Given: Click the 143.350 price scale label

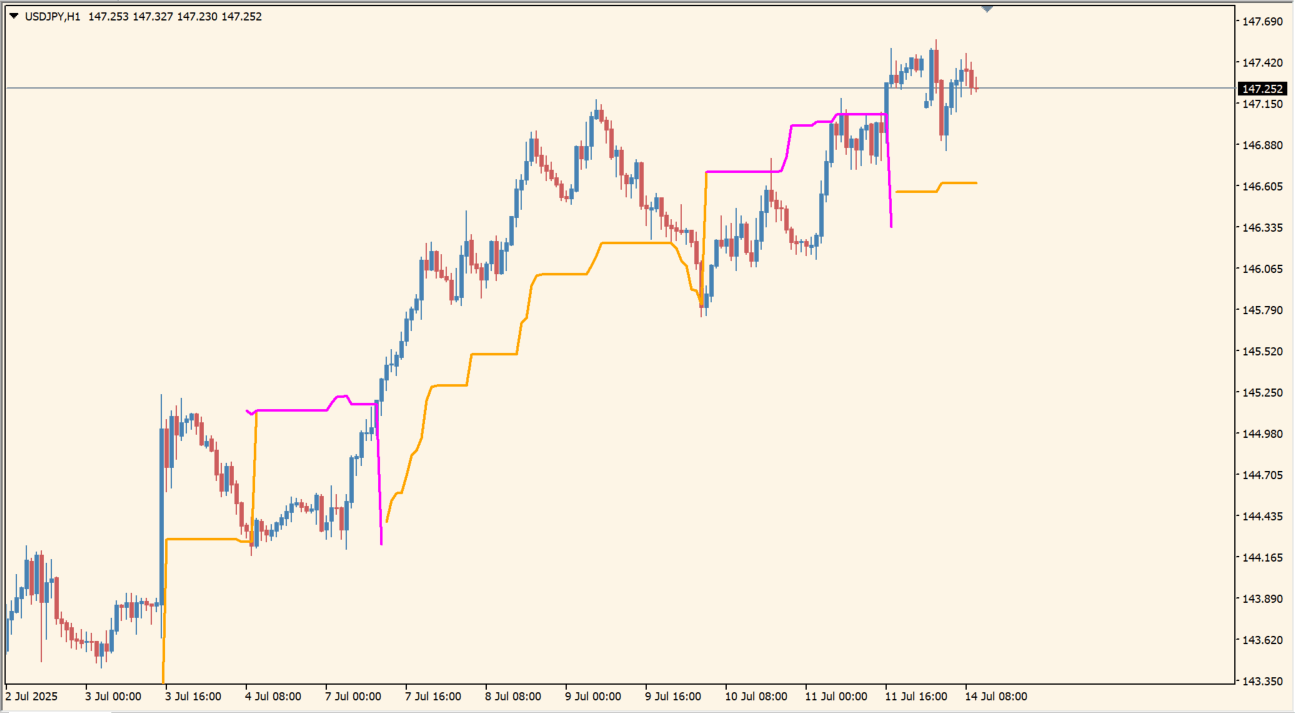Looking at the screenshot, I should point(1262,682).
